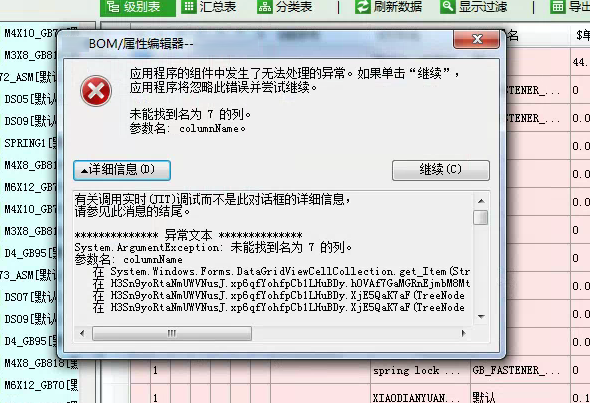
Task: Click the horizontal scrollbar thumb
Action: [172, 333]
